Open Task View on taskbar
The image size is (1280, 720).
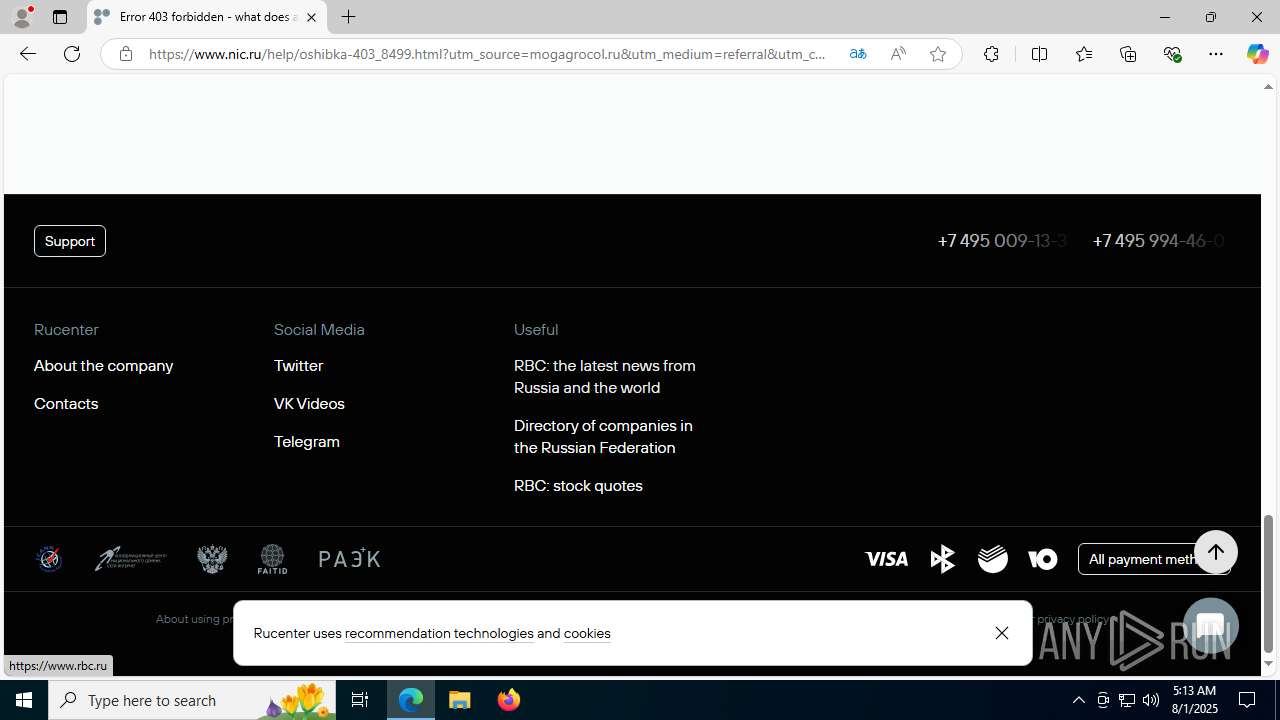point(359,700)
